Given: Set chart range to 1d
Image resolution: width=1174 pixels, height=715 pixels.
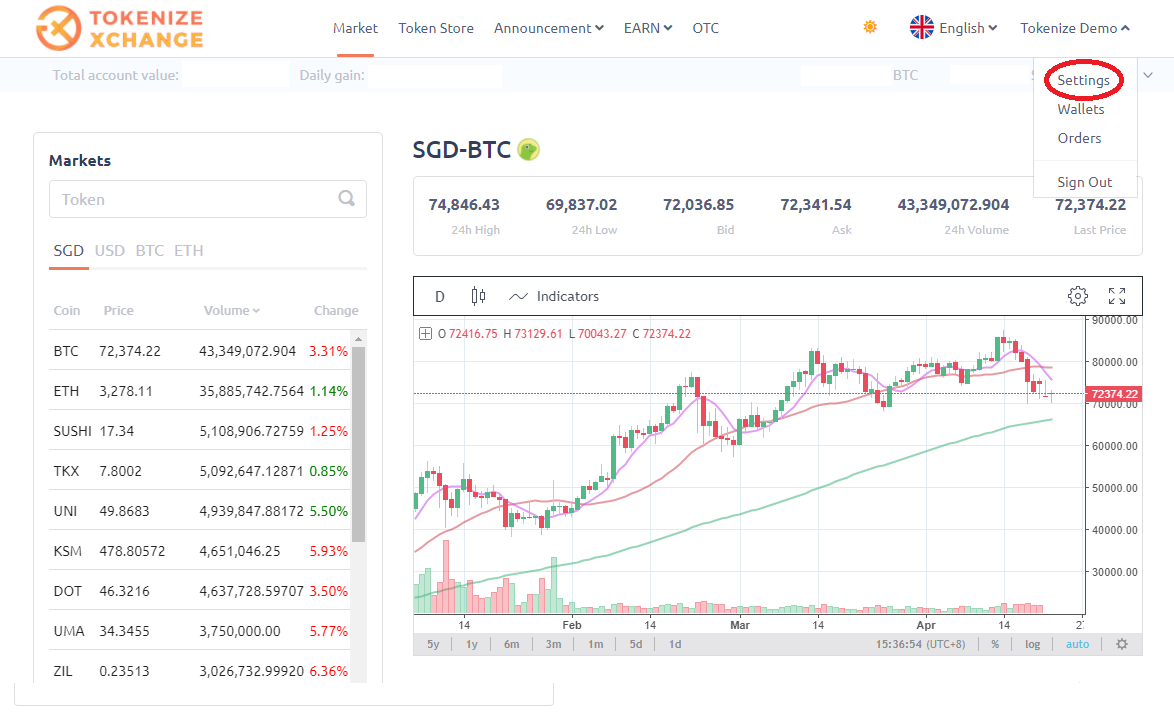Looking at the screenshot, I should tap(675, 644).
